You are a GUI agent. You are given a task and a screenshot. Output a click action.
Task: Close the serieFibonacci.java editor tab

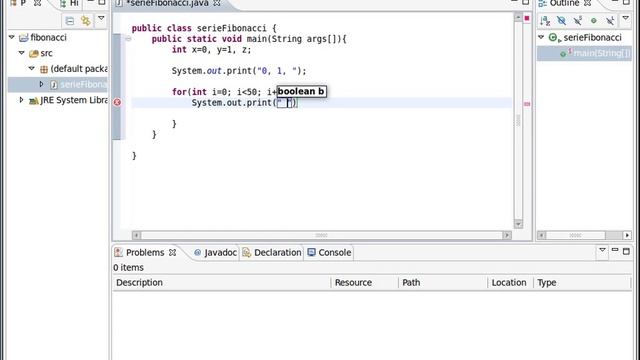tap(217, 3)
